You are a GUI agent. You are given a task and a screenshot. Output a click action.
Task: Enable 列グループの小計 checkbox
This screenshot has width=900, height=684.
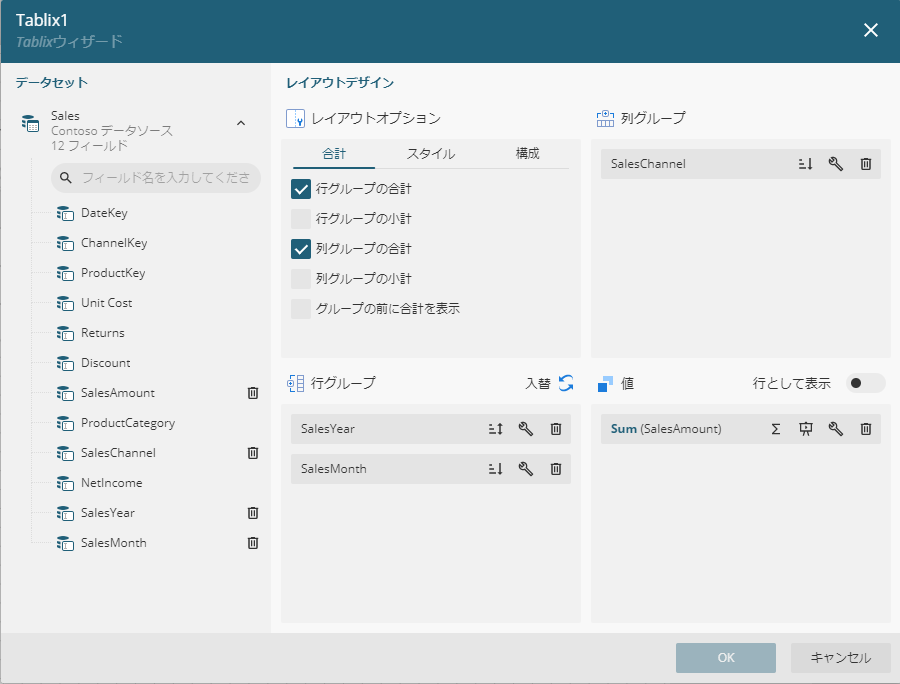pos(301,279)
